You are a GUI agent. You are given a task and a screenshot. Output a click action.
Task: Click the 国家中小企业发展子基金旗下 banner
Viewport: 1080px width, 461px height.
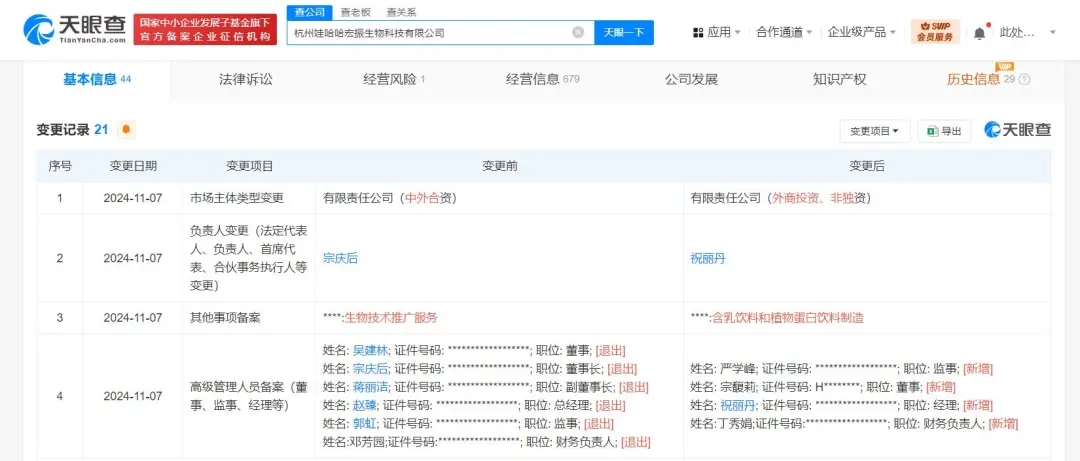point(205,30)
